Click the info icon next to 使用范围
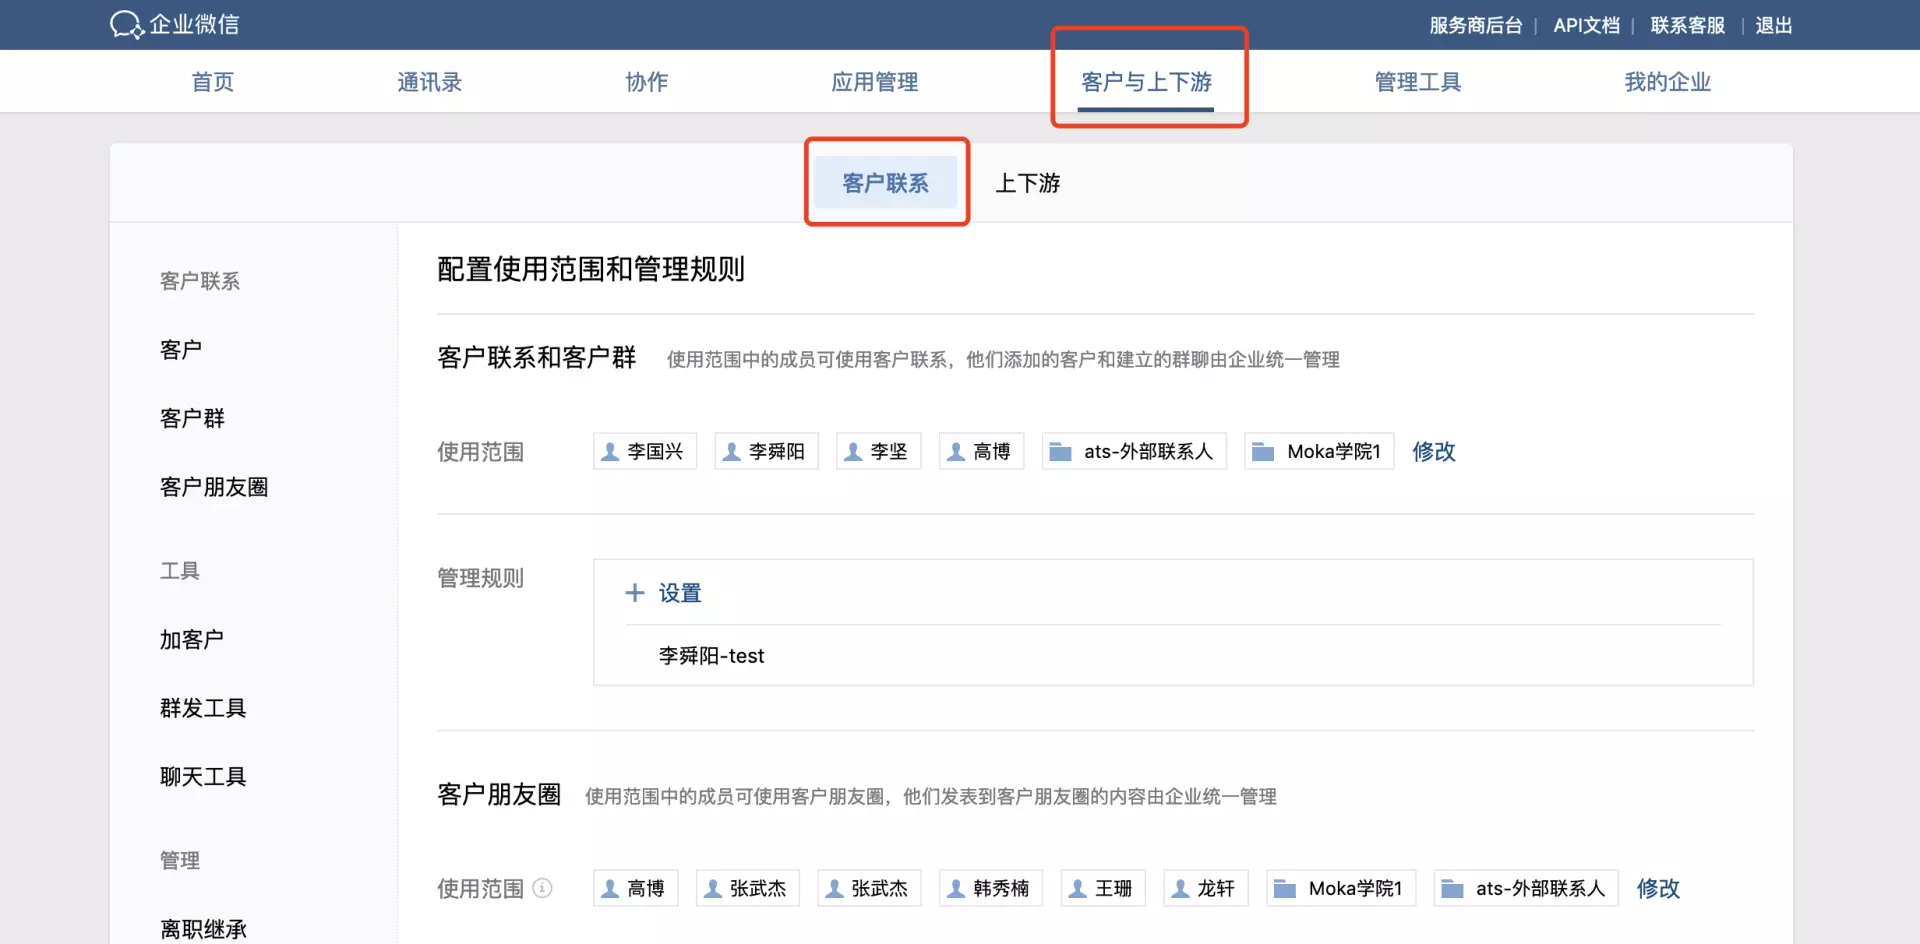1920x944 pixels. coord(542,888)
